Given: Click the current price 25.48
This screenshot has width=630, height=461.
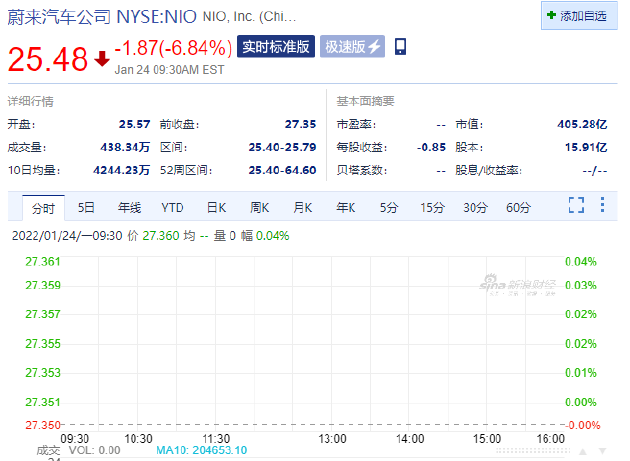Looking at the screenshot, I should pyautogui.click(x=48, y=59).
